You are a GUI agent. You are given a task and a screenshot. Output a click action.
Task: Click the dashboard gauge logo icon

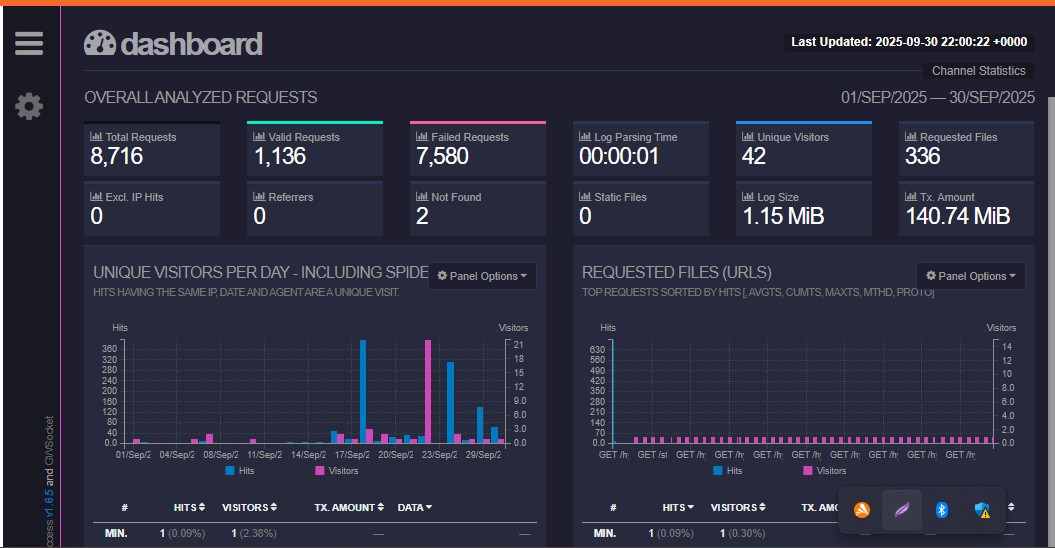100,43
